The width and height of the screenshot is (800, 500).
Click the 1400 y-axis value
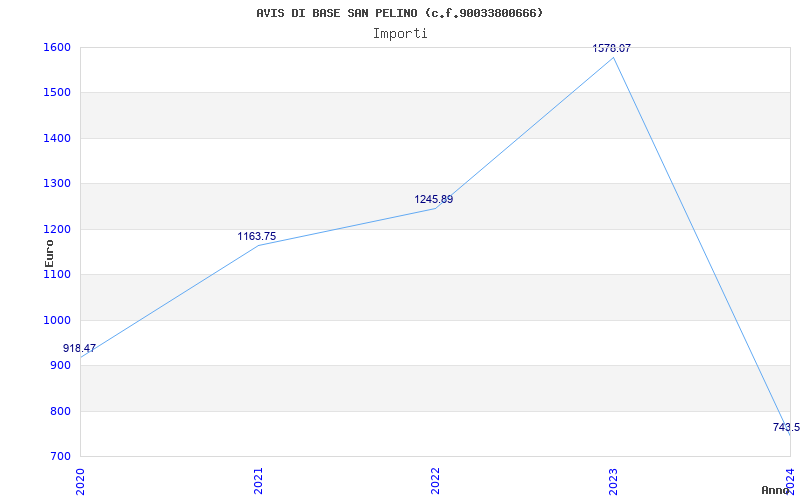(57, 138)
